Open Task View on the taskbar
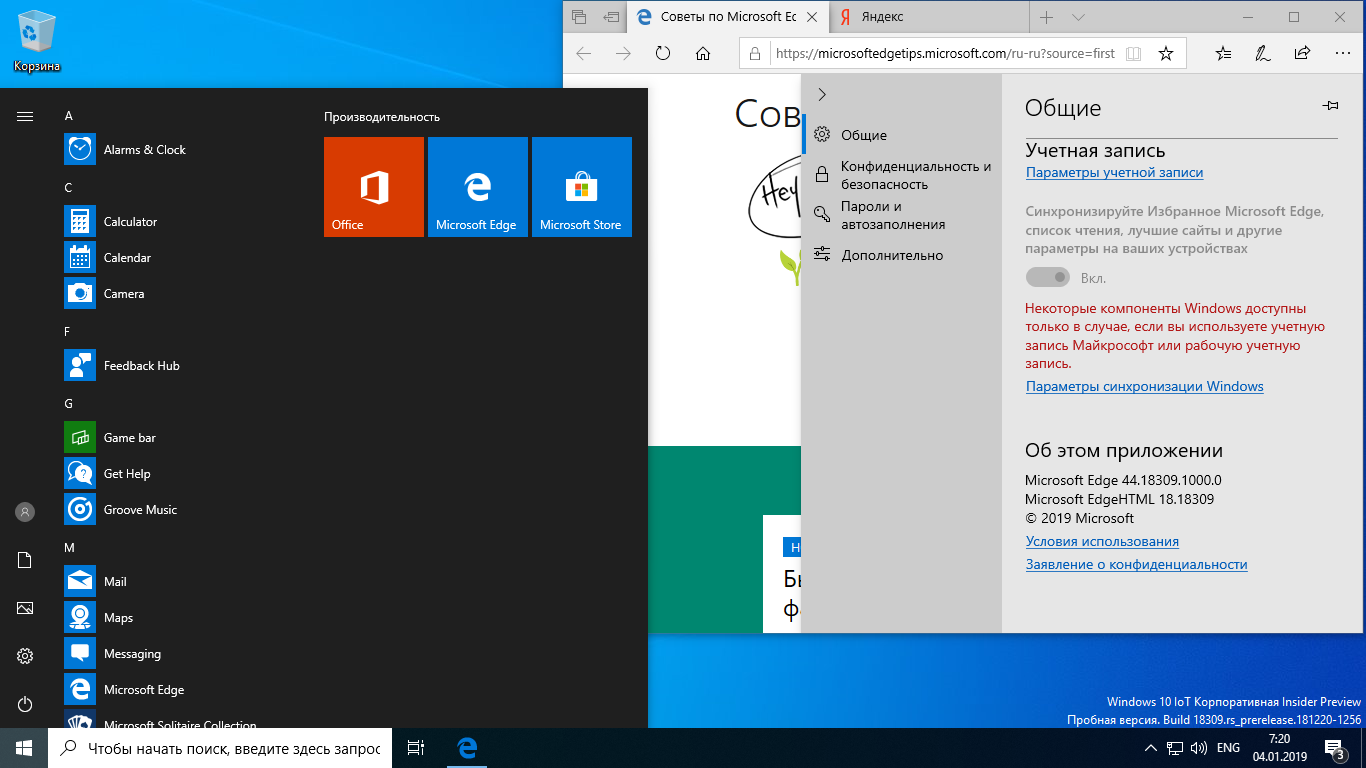 416,748
